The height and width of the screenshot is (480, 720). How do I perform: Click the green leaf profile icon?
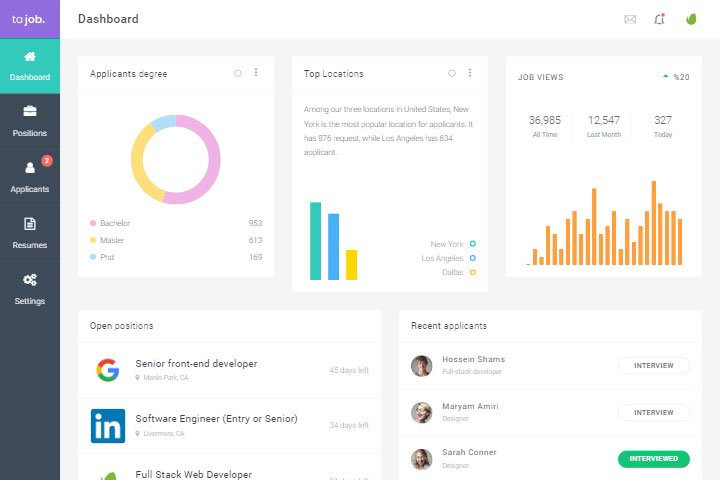click(690, 19)
